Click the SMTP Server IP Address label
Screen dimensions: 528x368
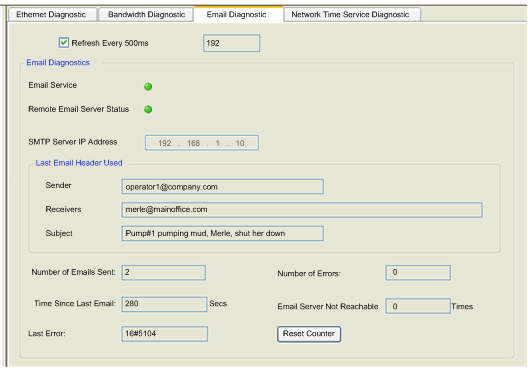pyautogui.click(x=73, y=142)
